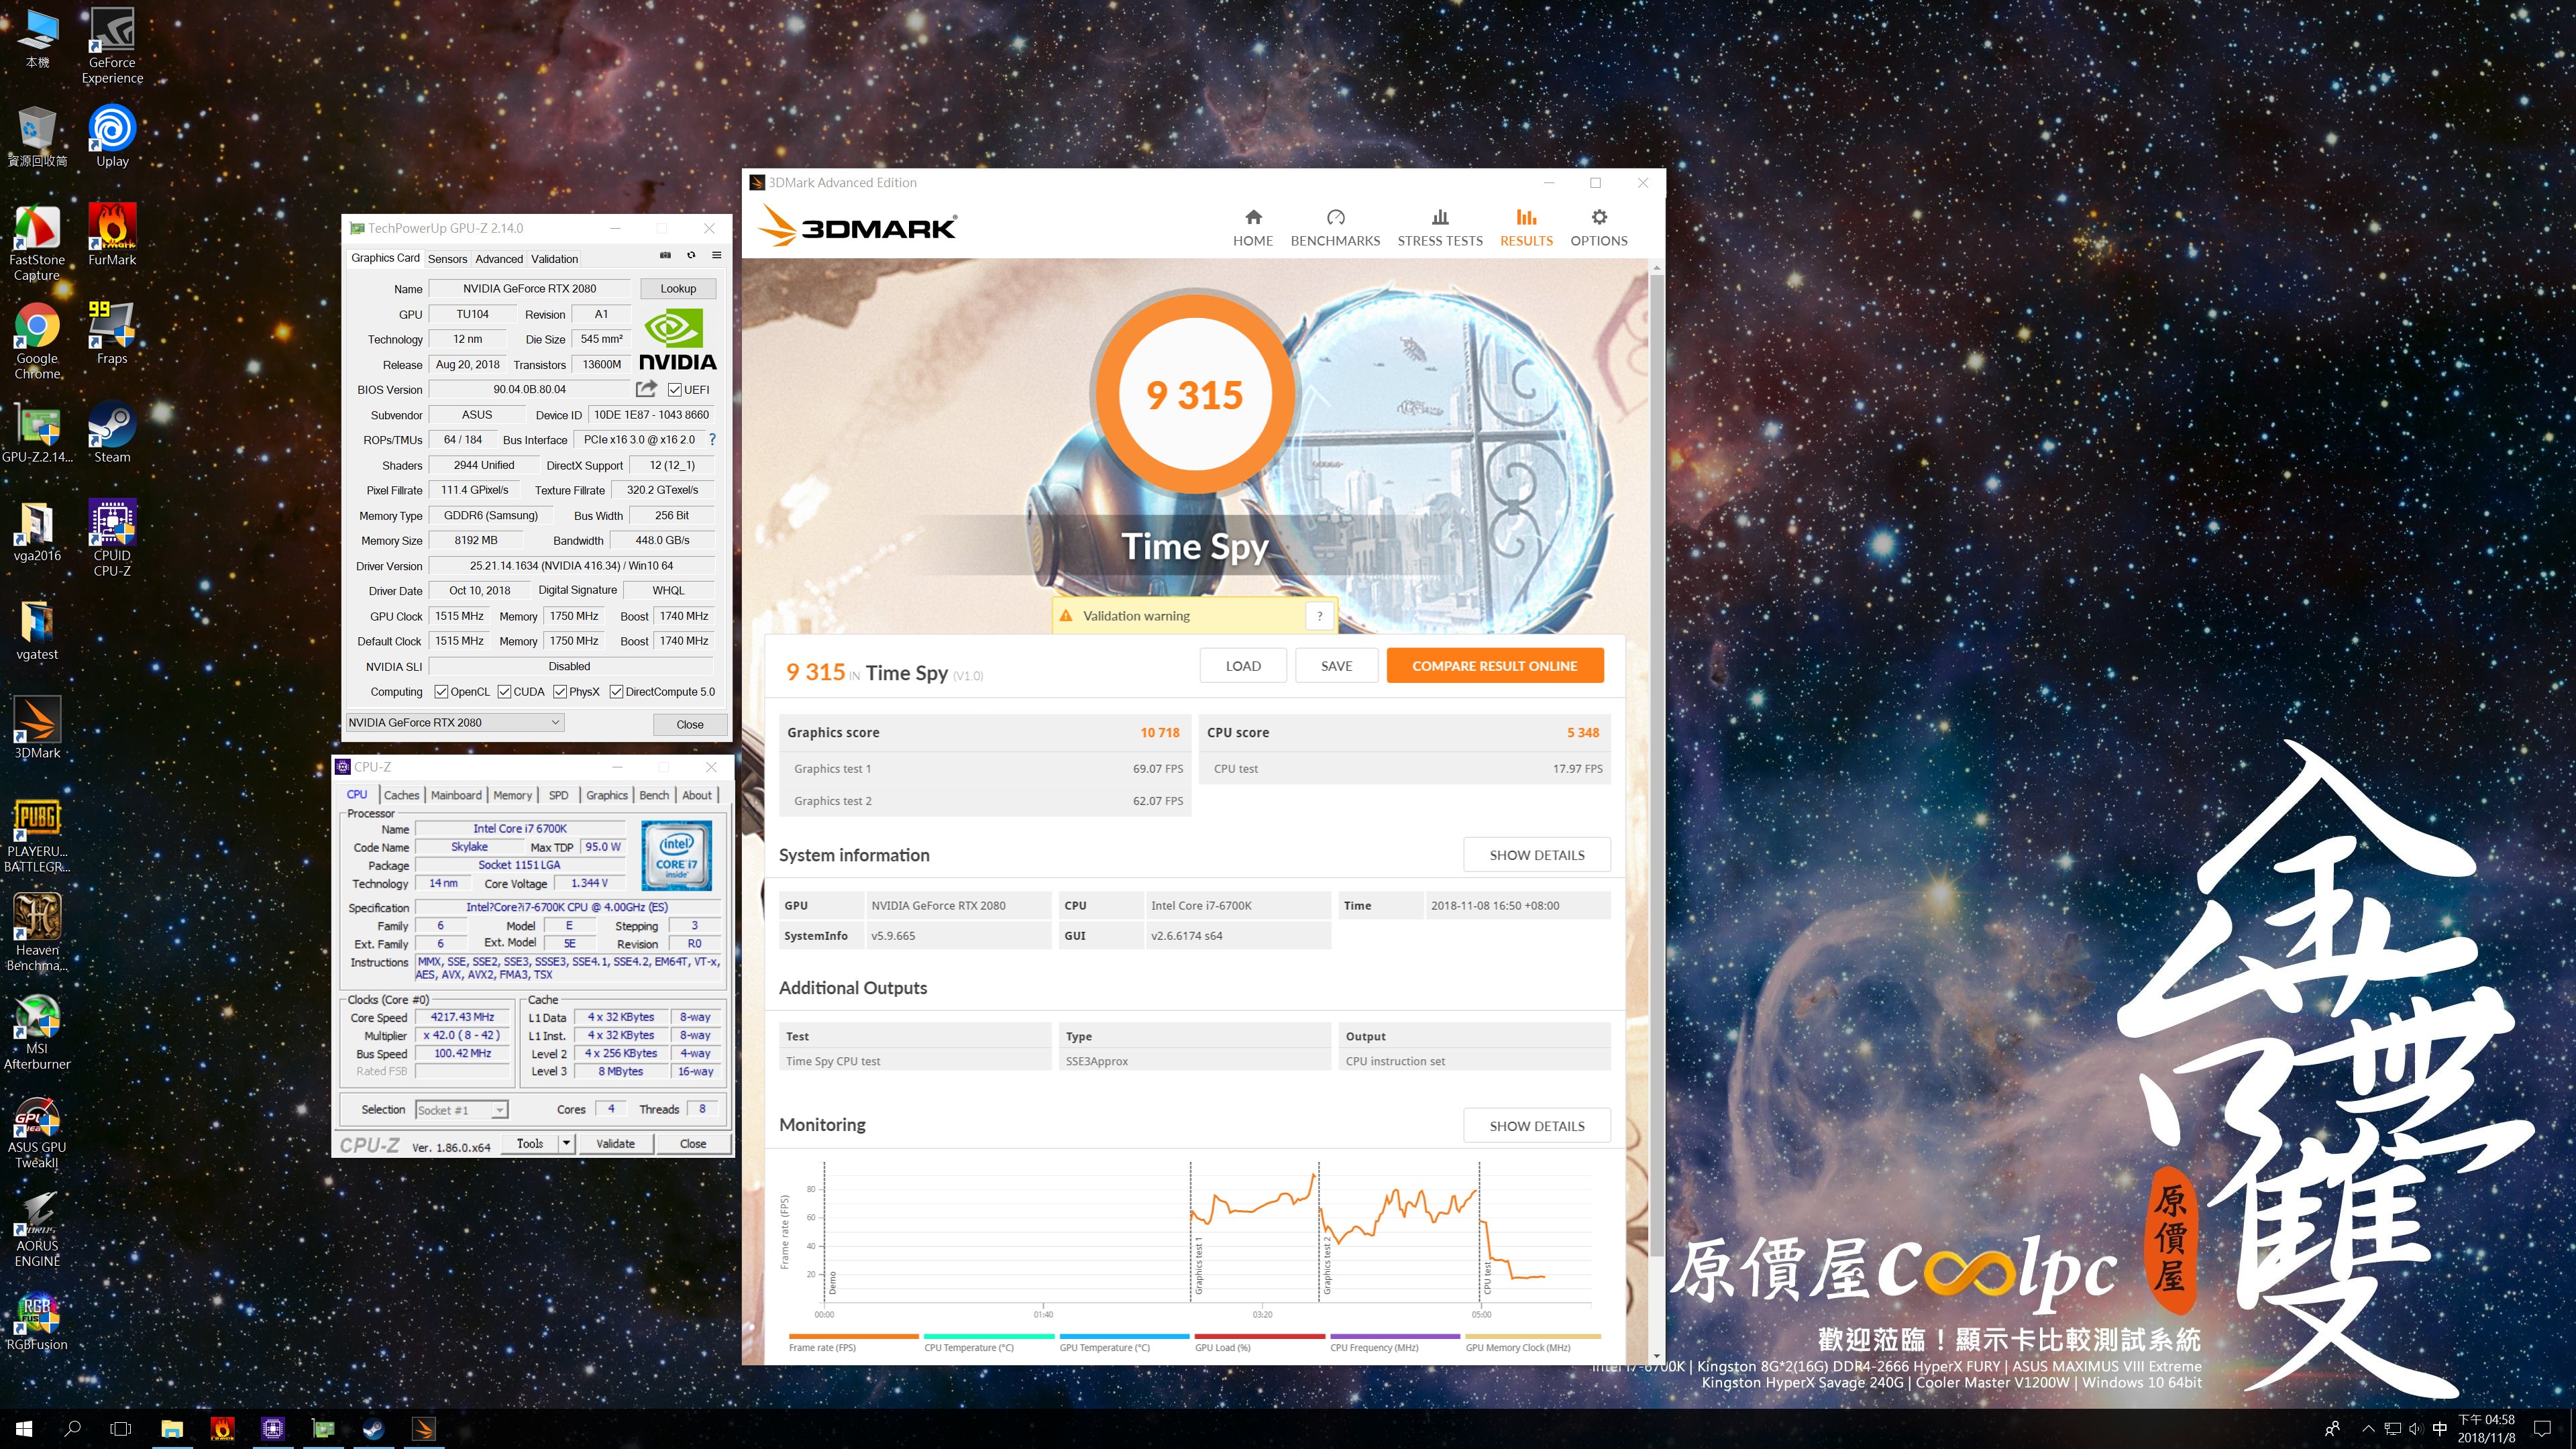This screenshot has width=2576, height=1449.
Task: Open CPU-Z Caches tab
Action: (x=402, y=795)
